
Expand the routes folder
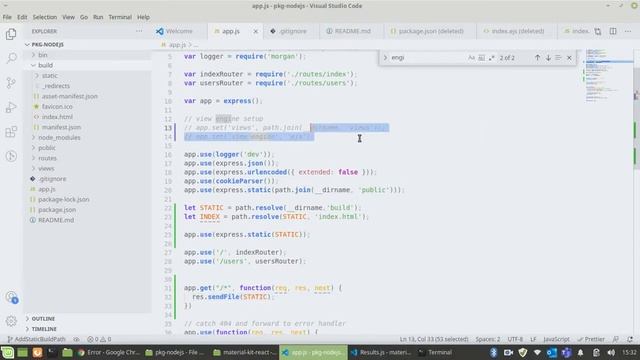click(x=47, y=158)
